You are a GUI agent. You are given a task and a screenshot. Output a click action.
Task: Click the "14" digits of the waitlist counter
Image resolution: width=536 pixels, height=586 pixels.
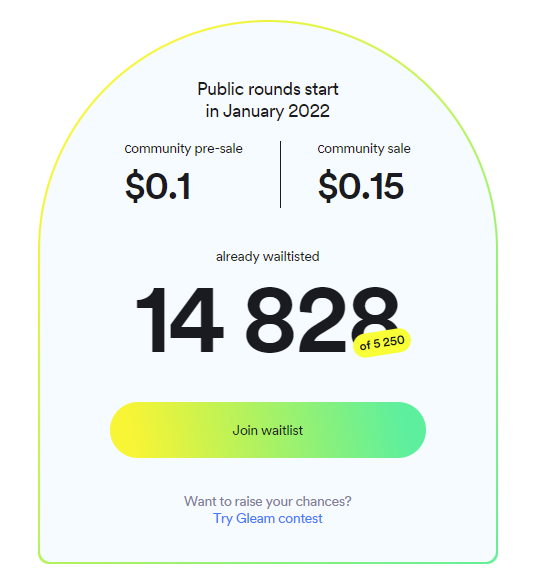(x=180, y=320)
